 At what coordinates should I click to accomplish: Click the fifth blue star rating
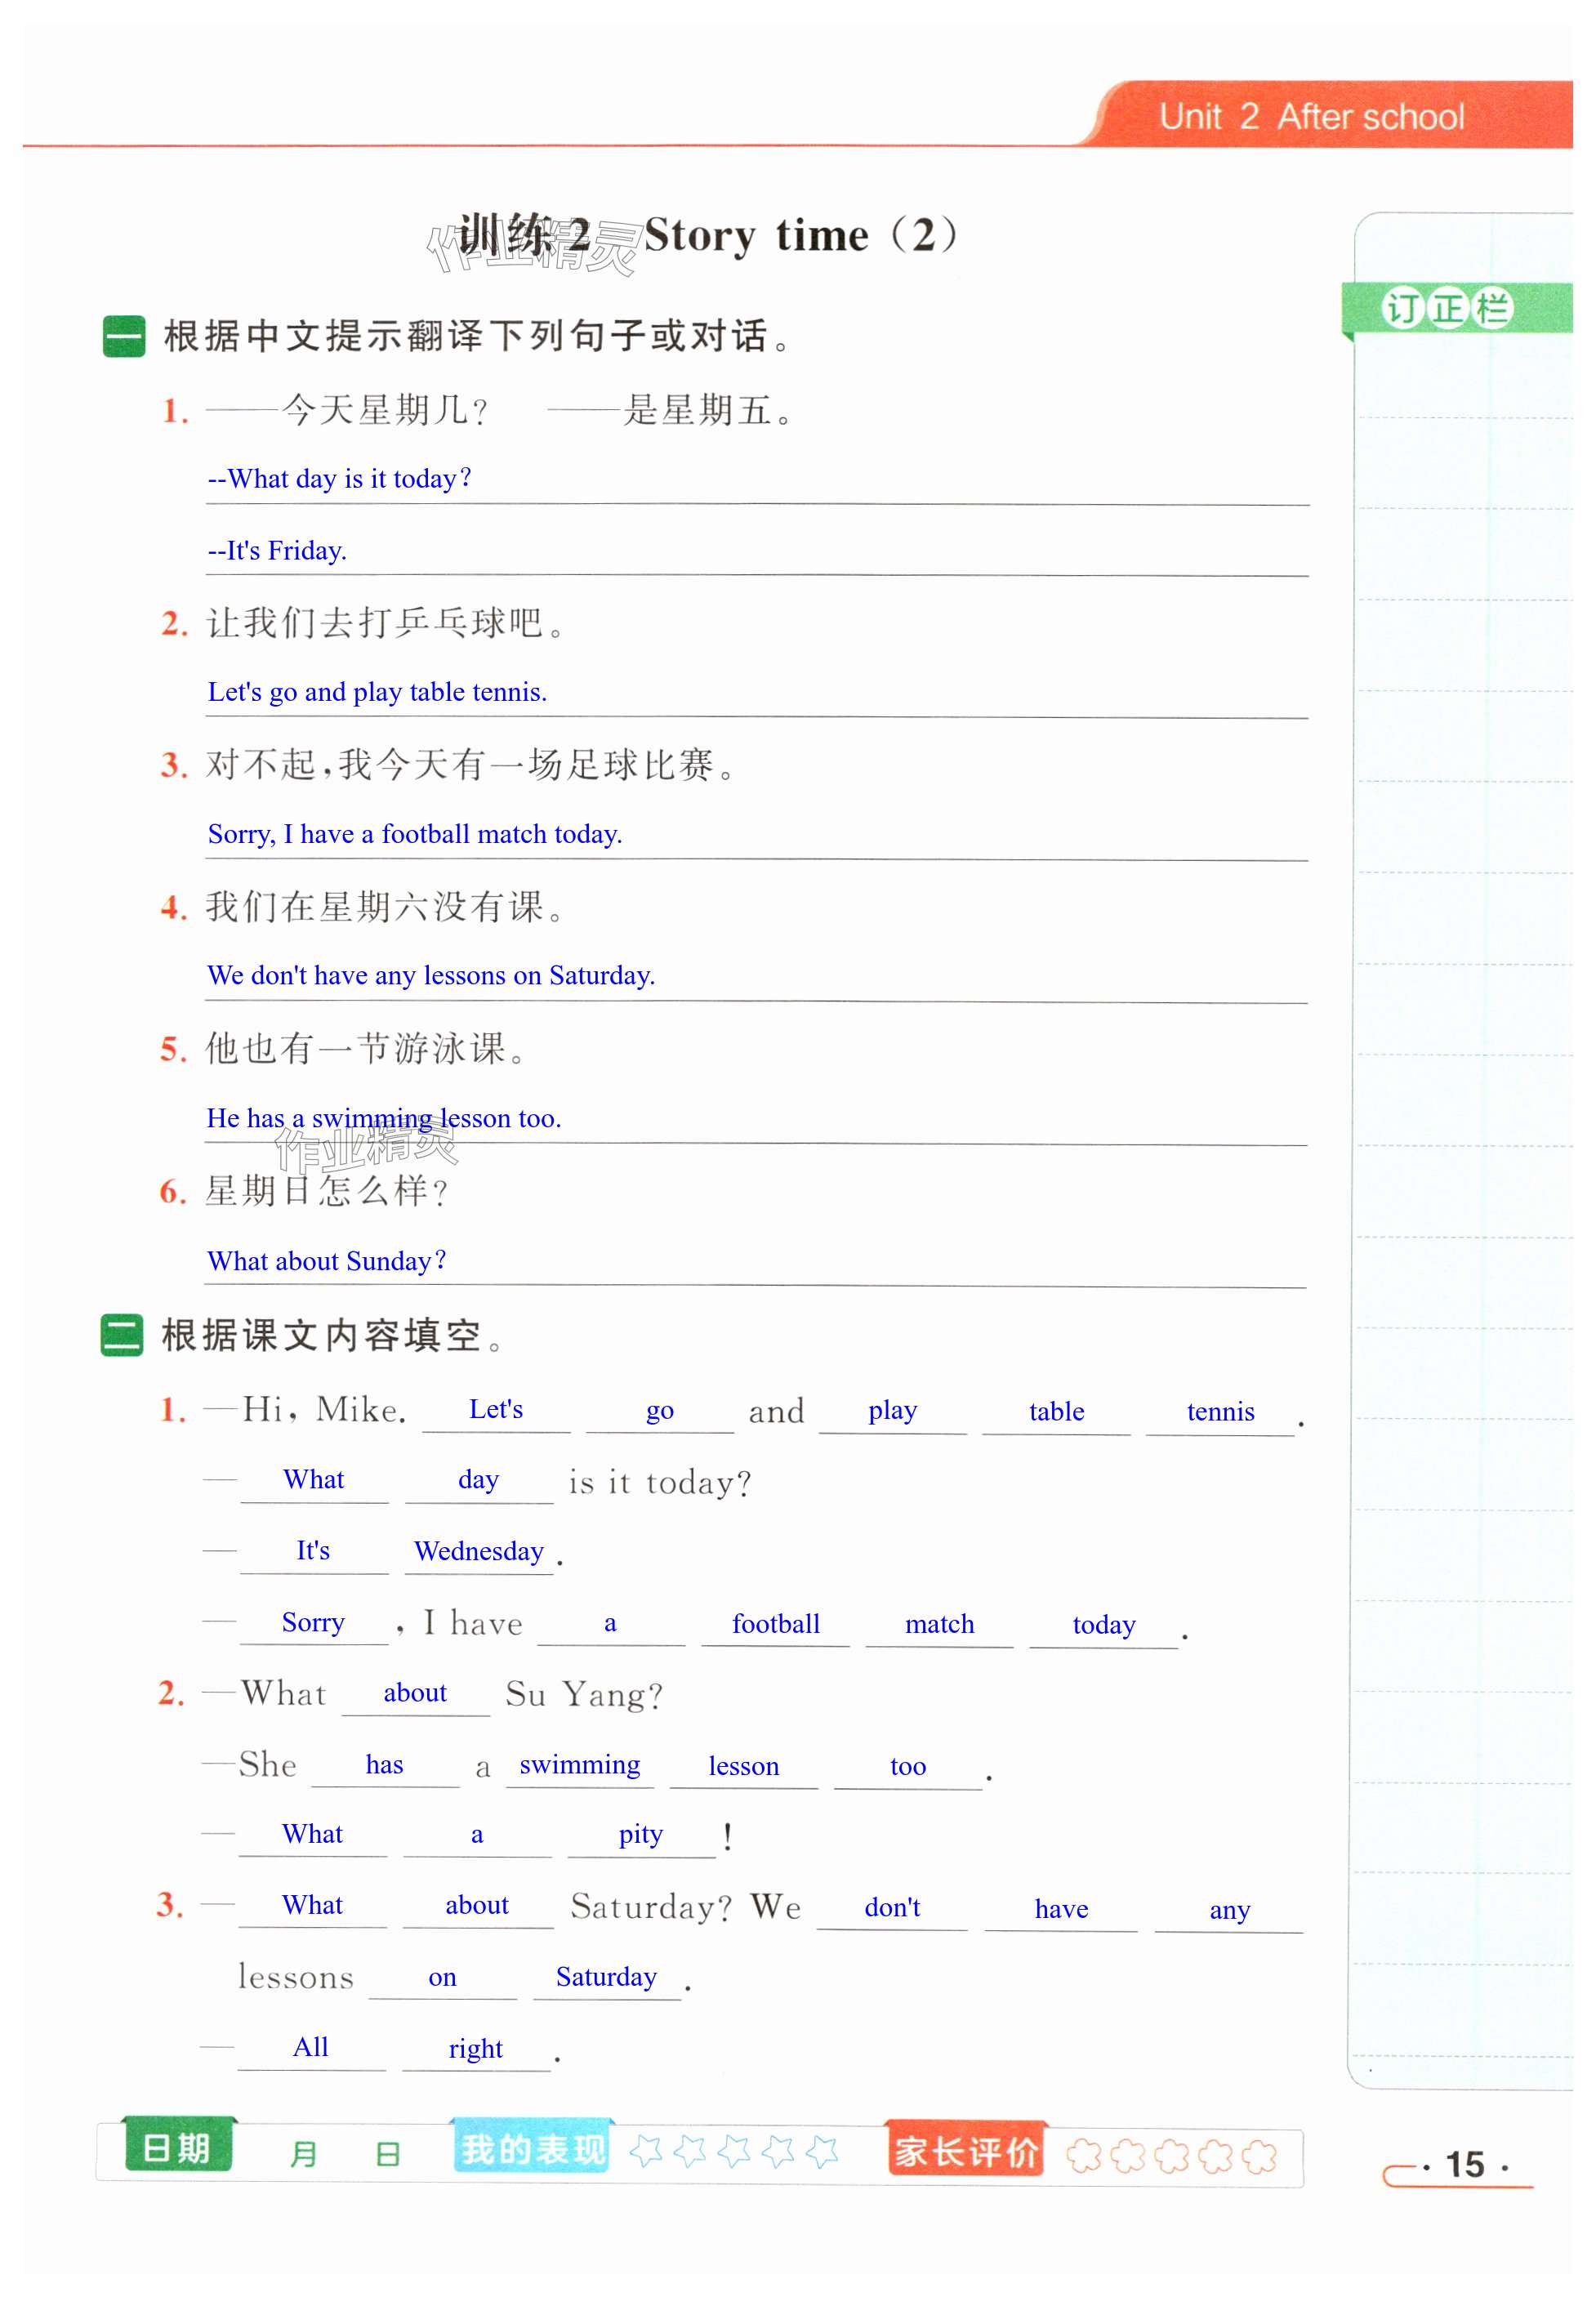pyautogui.click(x=822, y=2150)
